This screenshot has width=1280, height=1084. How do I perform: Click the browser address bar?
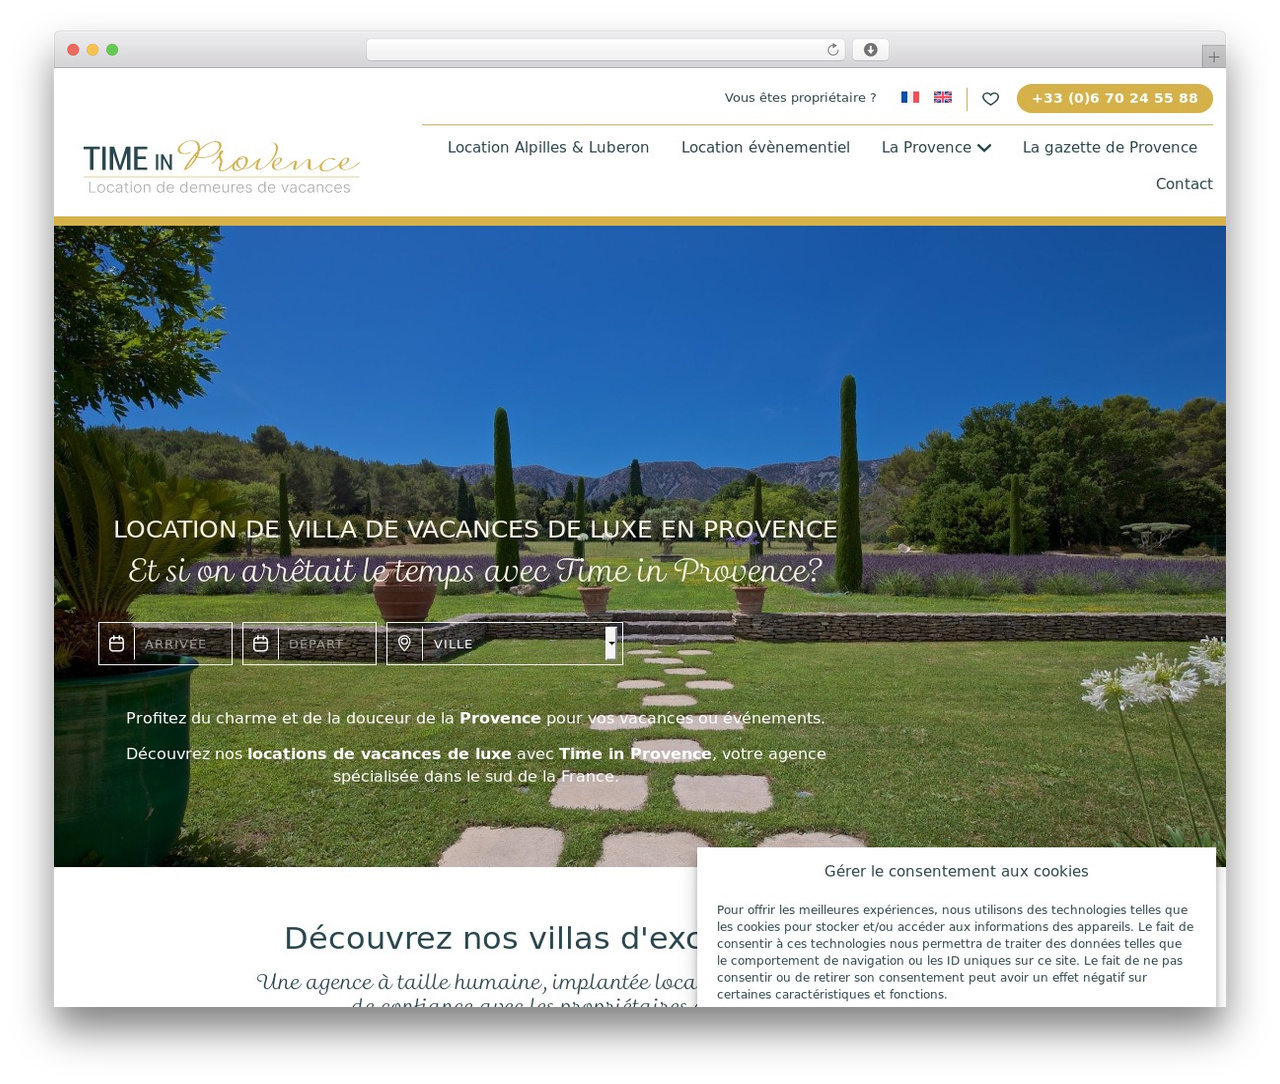(x=606, y=50)
